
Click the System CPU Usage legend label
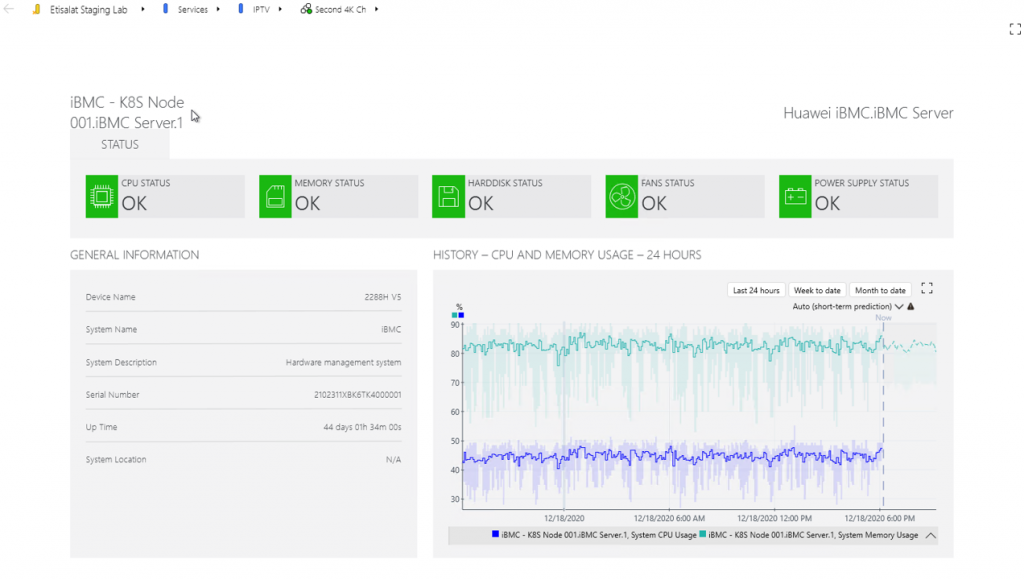(599, 535)
